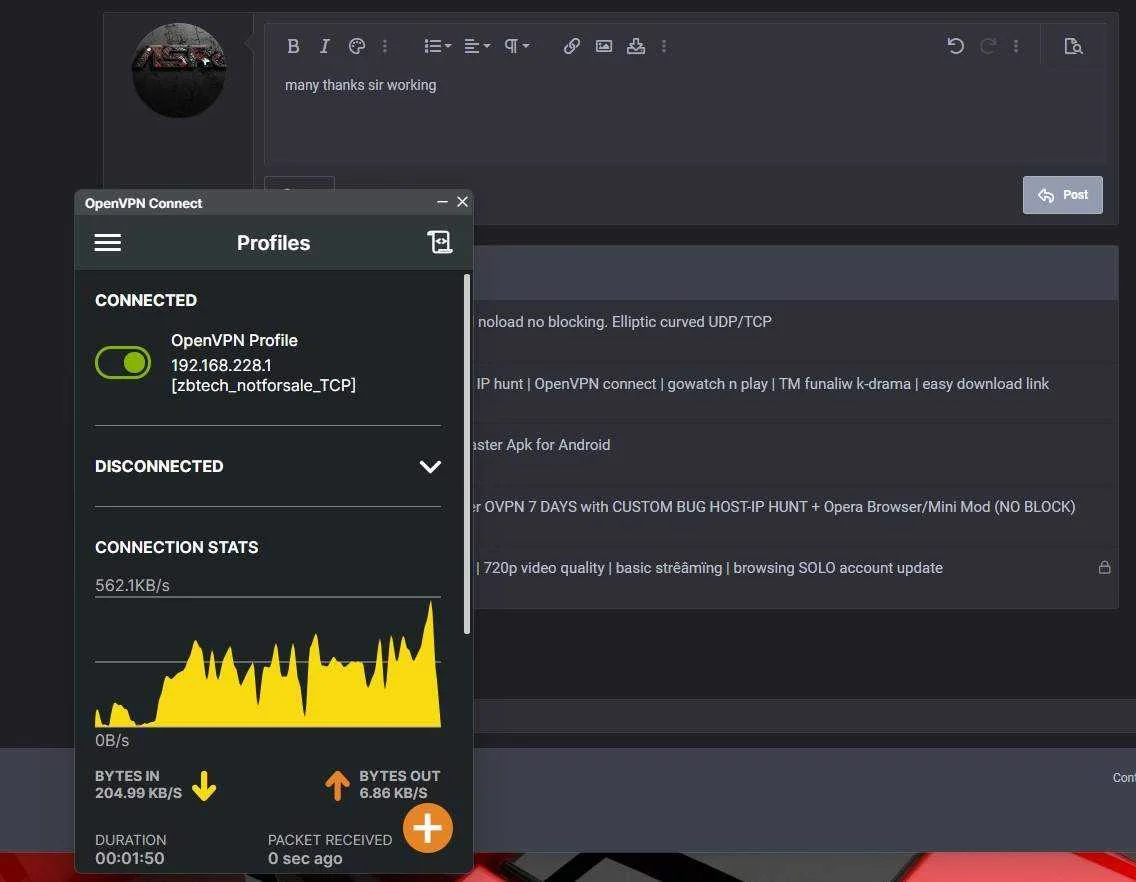Insert an image in the editor
The image size is (1136, 882).
pyautogui.click(x=604, y=46)
